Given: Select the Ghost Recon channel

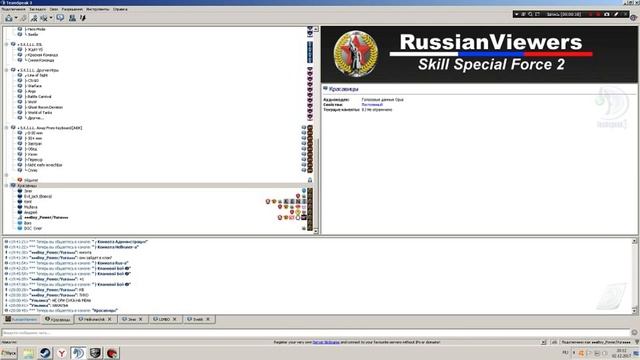Looking at the screenshot, I should click(44, 107).
